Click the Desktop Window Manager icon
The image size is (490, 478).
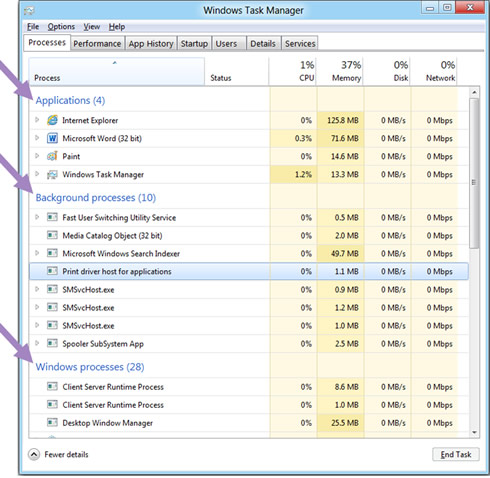click(52, 423)
